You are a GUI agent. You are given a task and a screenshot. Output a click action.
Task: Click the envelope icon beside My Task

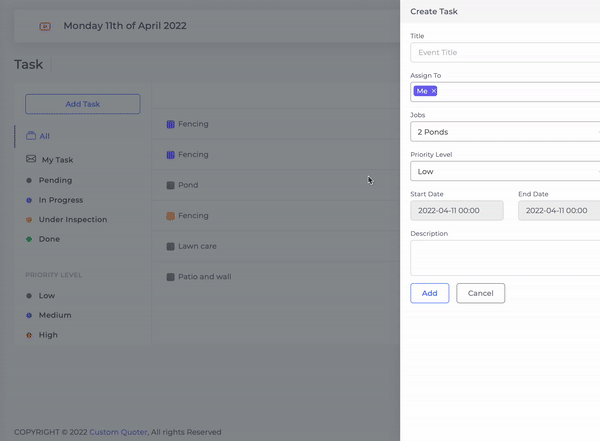pos(31,159)
